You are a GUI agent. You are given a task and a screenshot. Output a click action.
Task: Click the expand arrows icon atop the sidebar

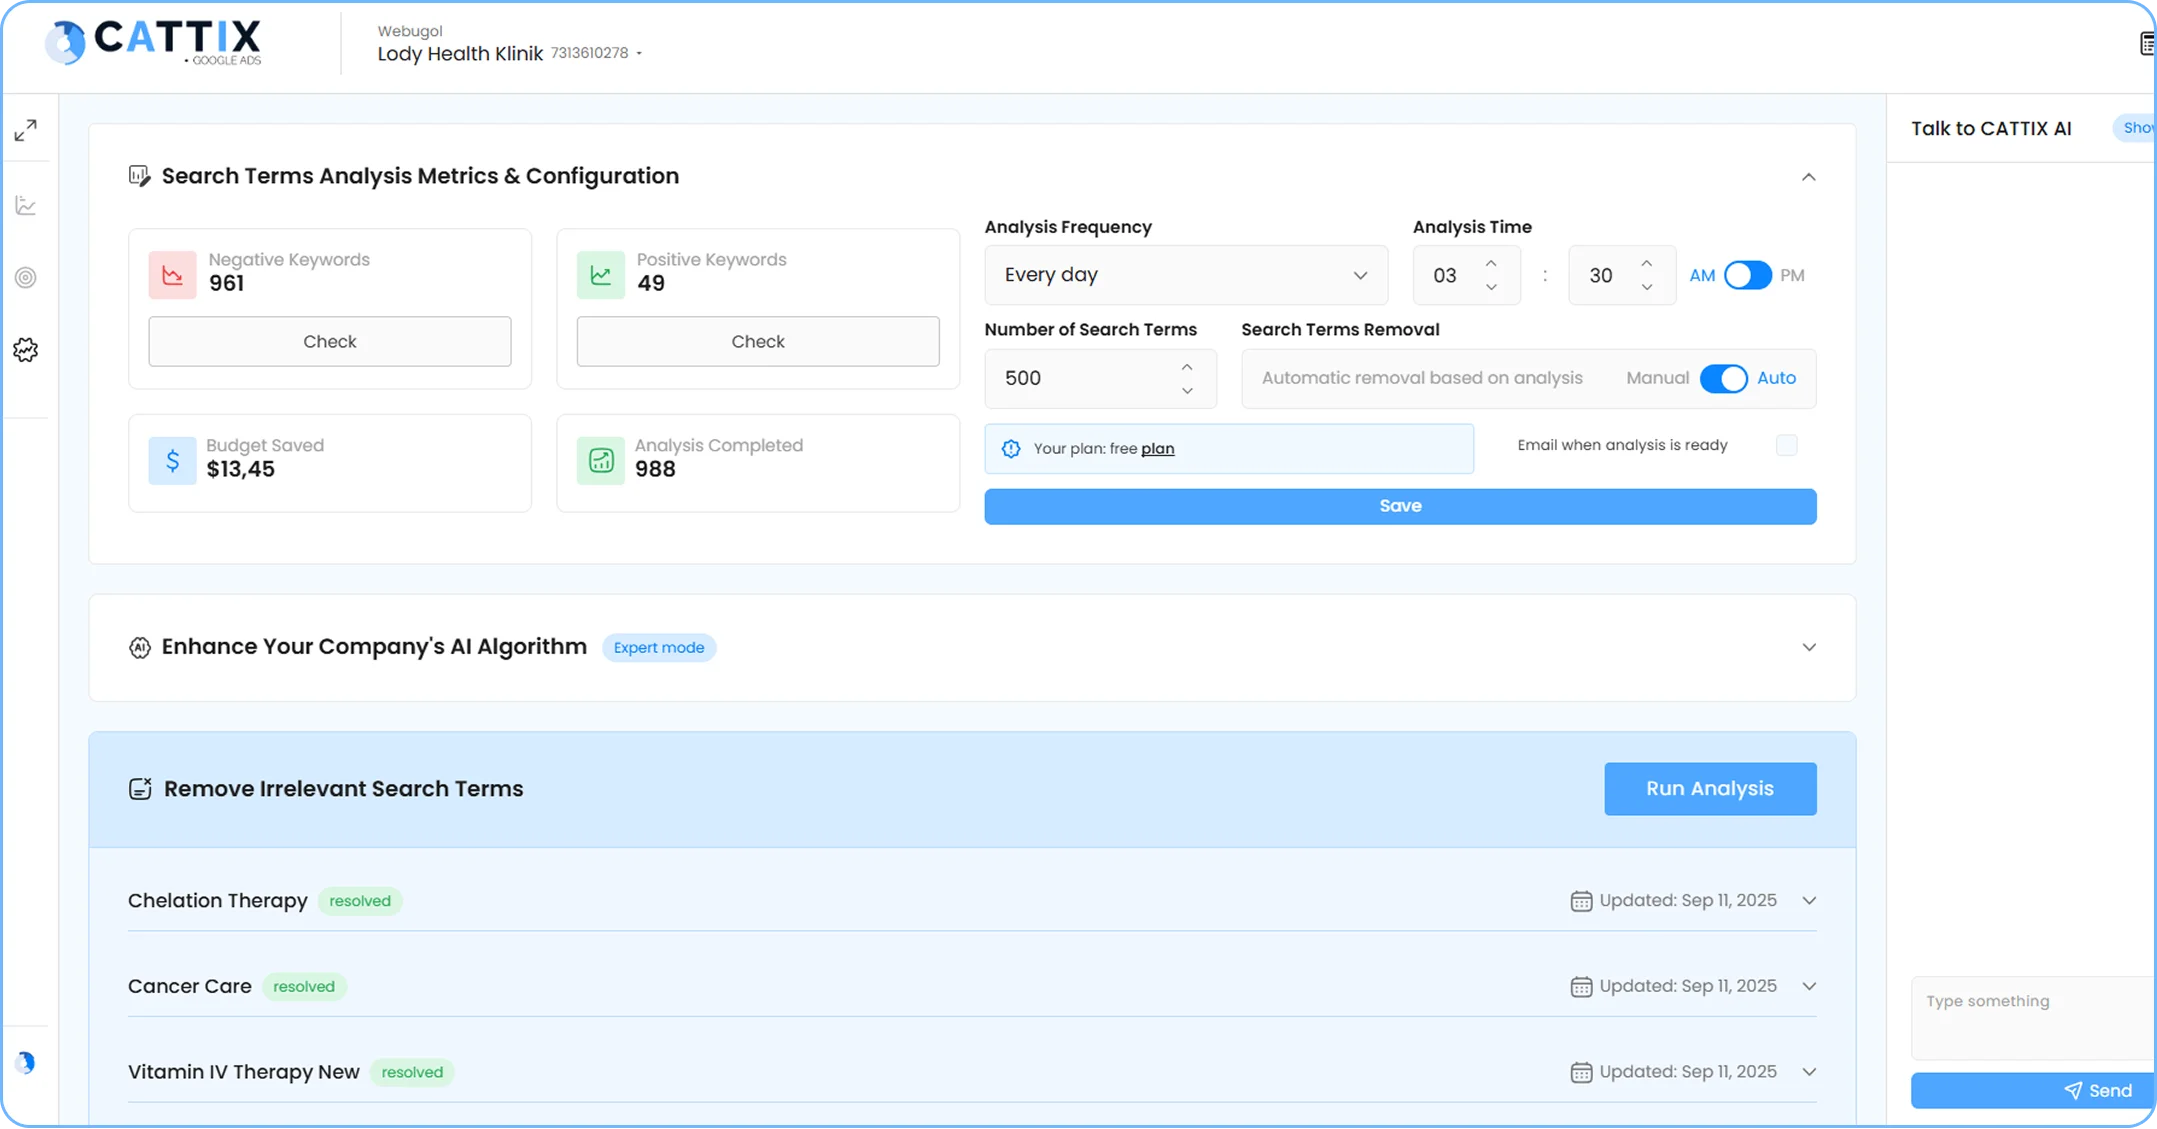coord(27,130)
